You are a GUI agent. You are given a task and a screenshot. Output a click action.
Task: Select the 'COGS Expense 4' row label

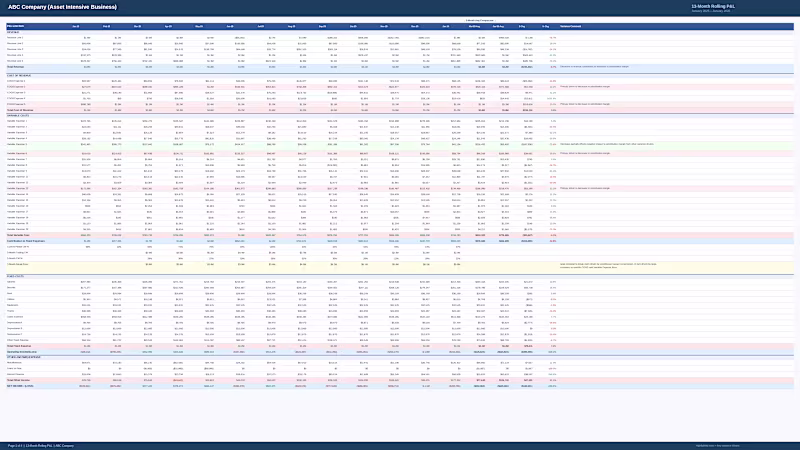click(16, 98)
